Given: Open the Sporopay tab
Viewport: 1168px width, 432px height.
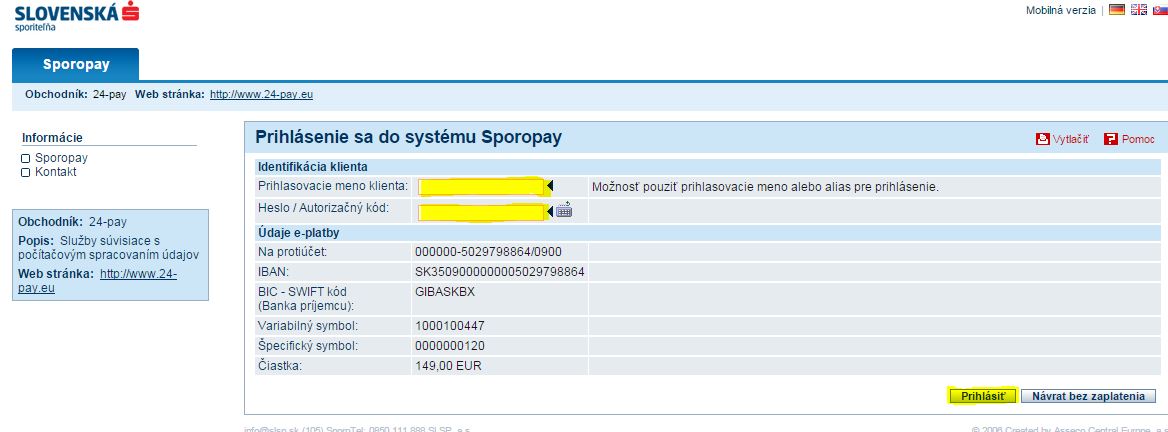Looking at the screenshot, I should pos(76,65).
